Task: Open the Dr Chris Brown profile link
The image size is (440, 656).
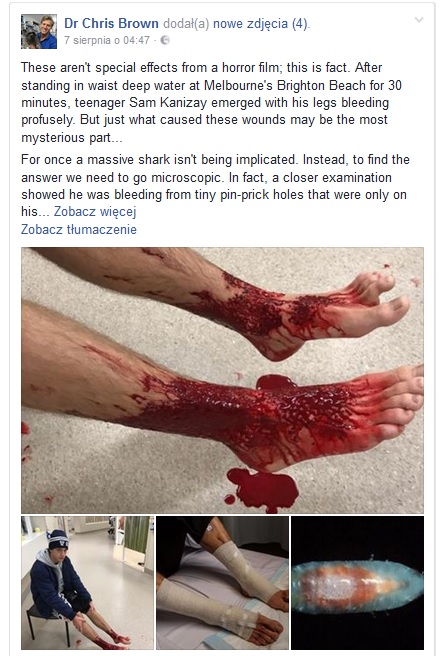Action: [111, 23]
